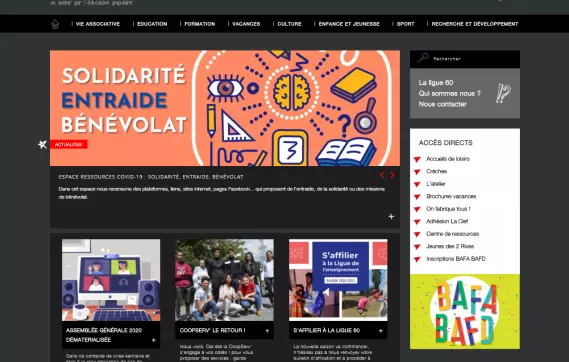Expand Coopserv' le retour plus icon
This screenshot has width=569, height=362.
tap(267, 331)
